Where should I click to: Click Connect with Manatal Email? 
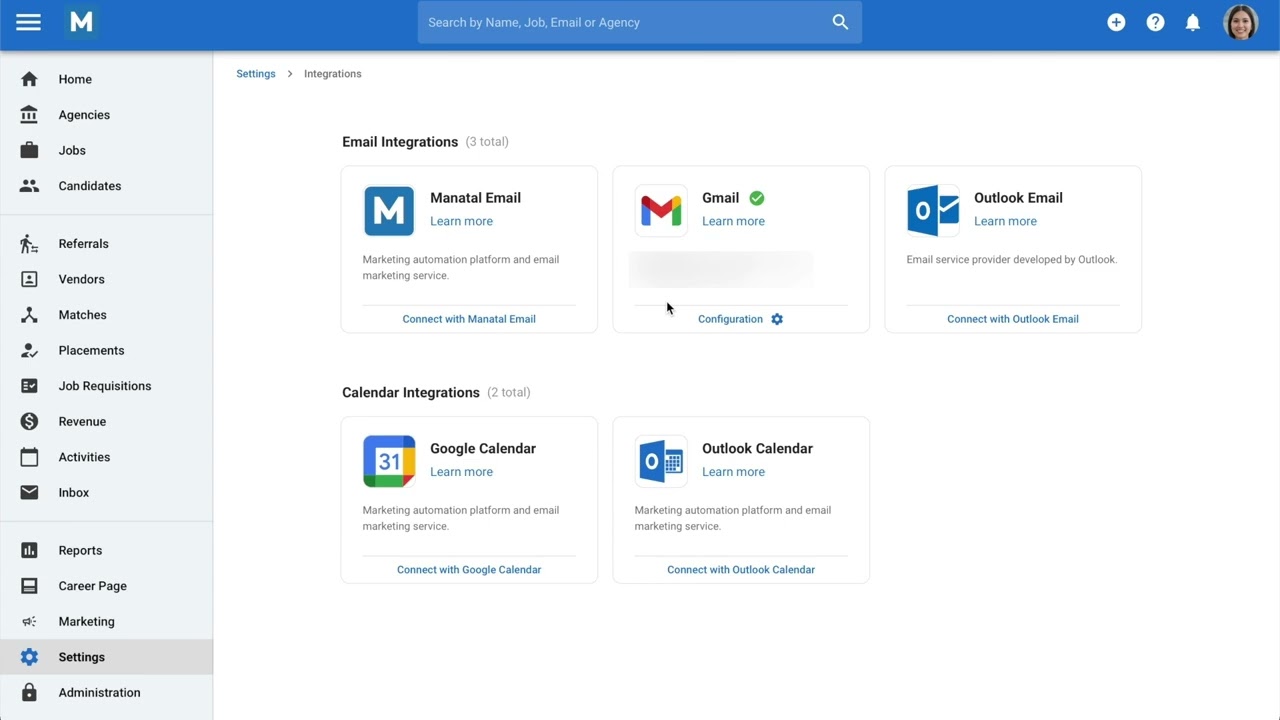[x=469, y=319]
